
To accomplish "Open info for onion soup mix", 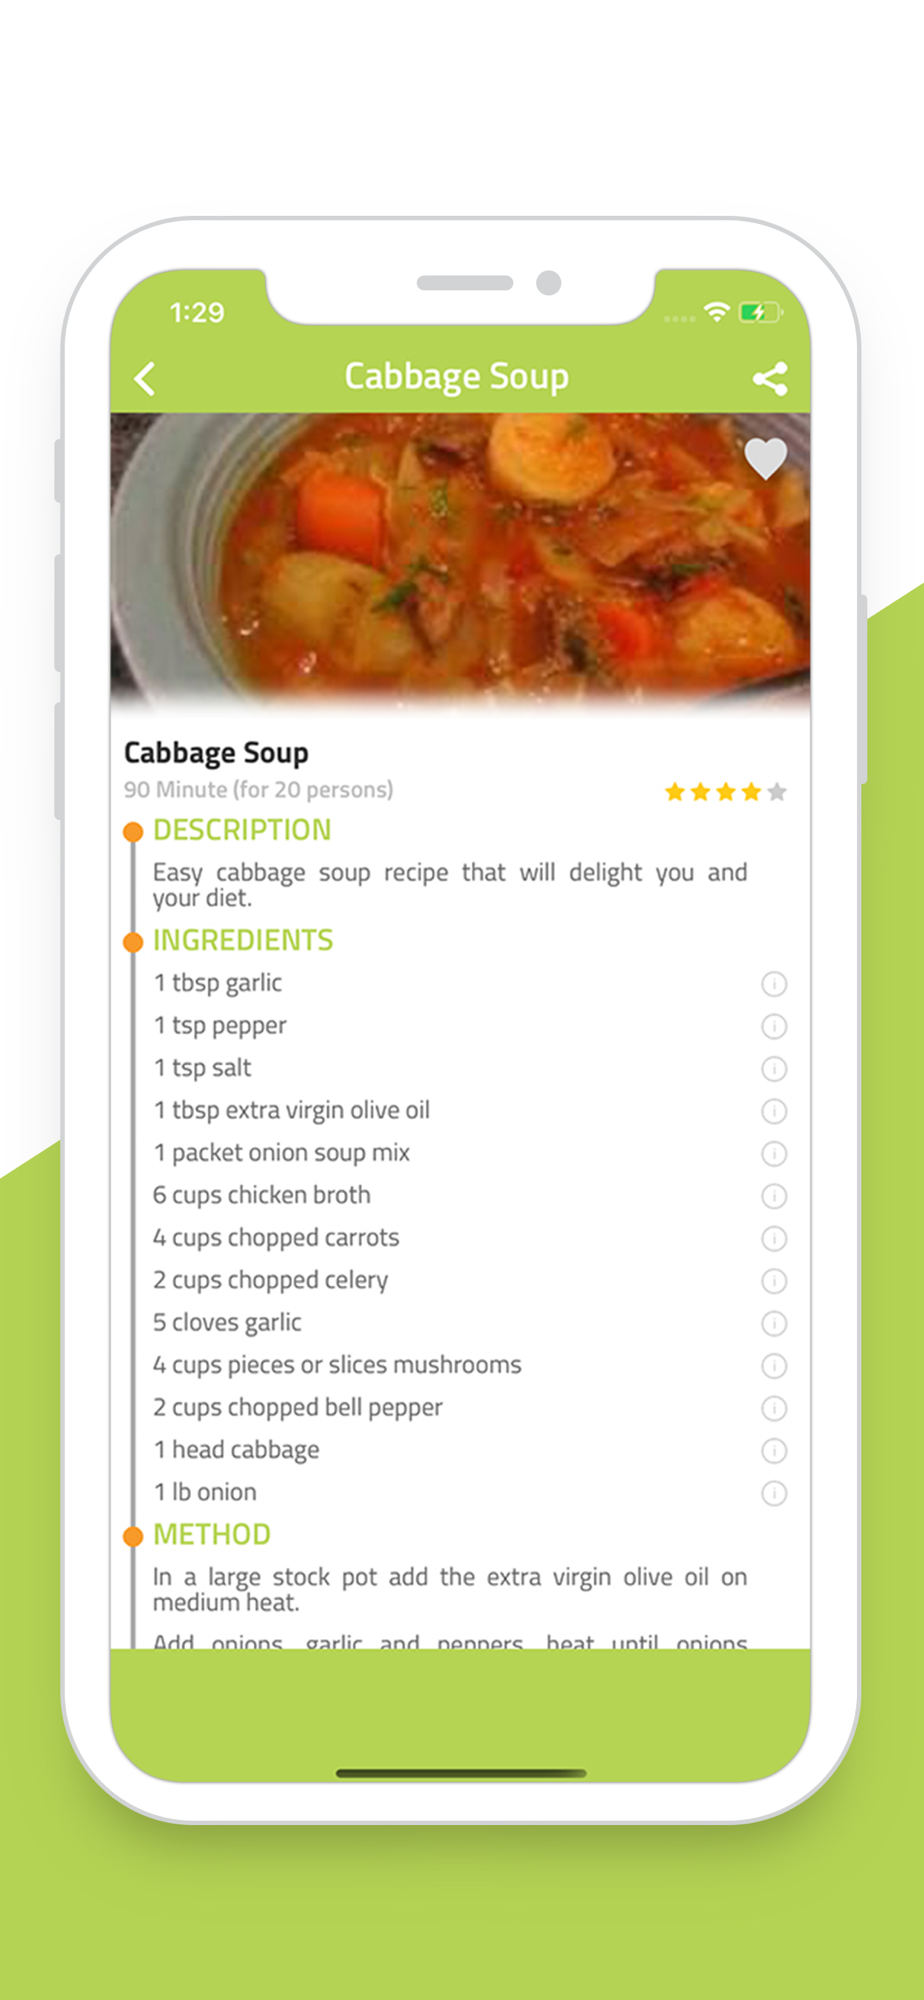I will tap(774, 1154).
